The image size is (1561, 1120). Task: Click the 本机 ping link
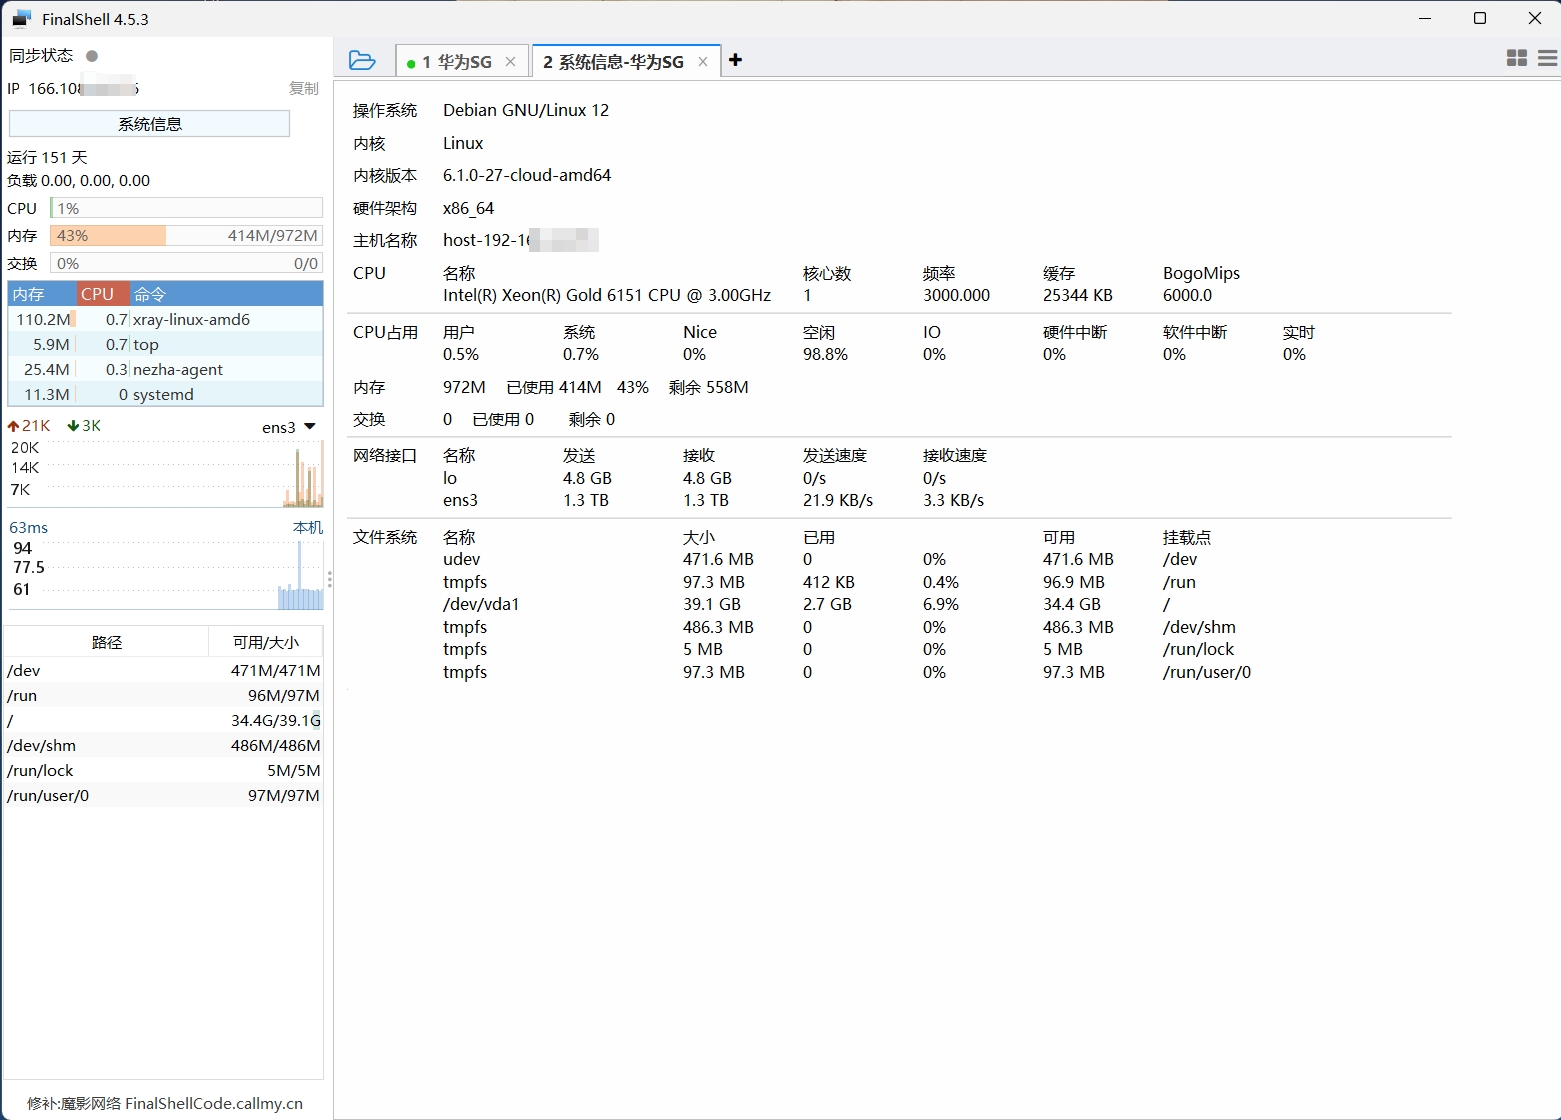click(307, 527)
